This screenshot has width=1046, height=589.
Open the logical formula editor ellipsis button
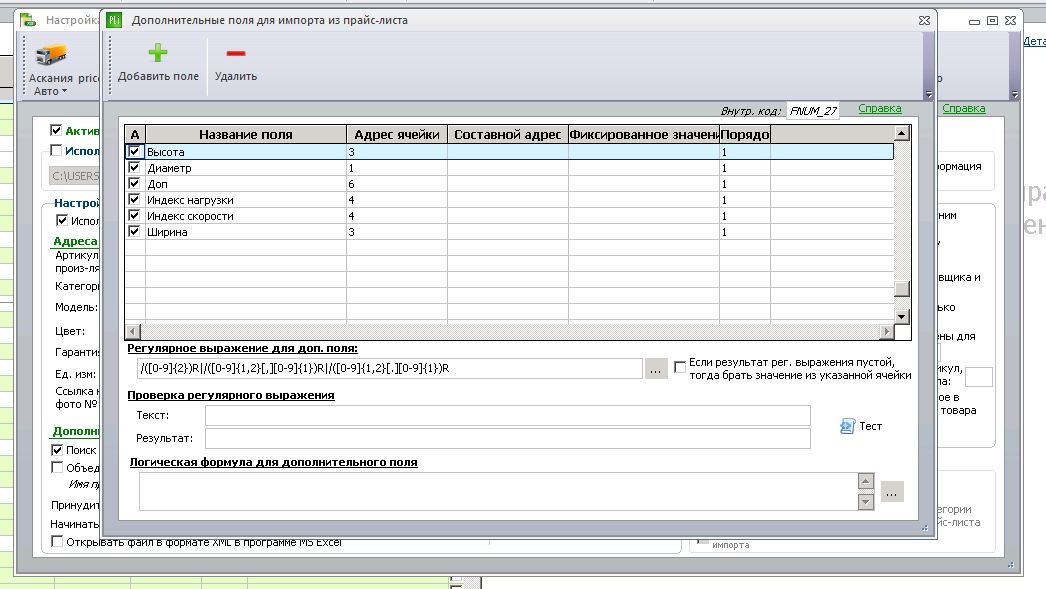pos(892,492)
